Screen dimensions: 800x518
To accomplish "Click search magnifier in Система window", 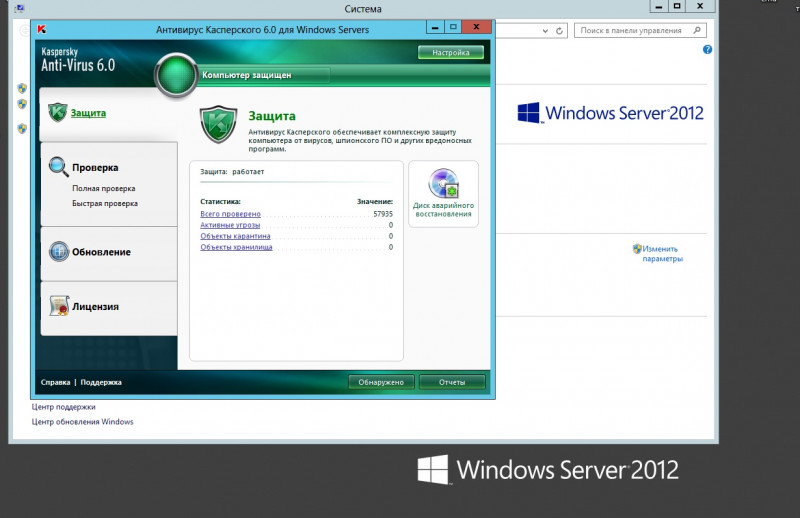I will (697, 31).
